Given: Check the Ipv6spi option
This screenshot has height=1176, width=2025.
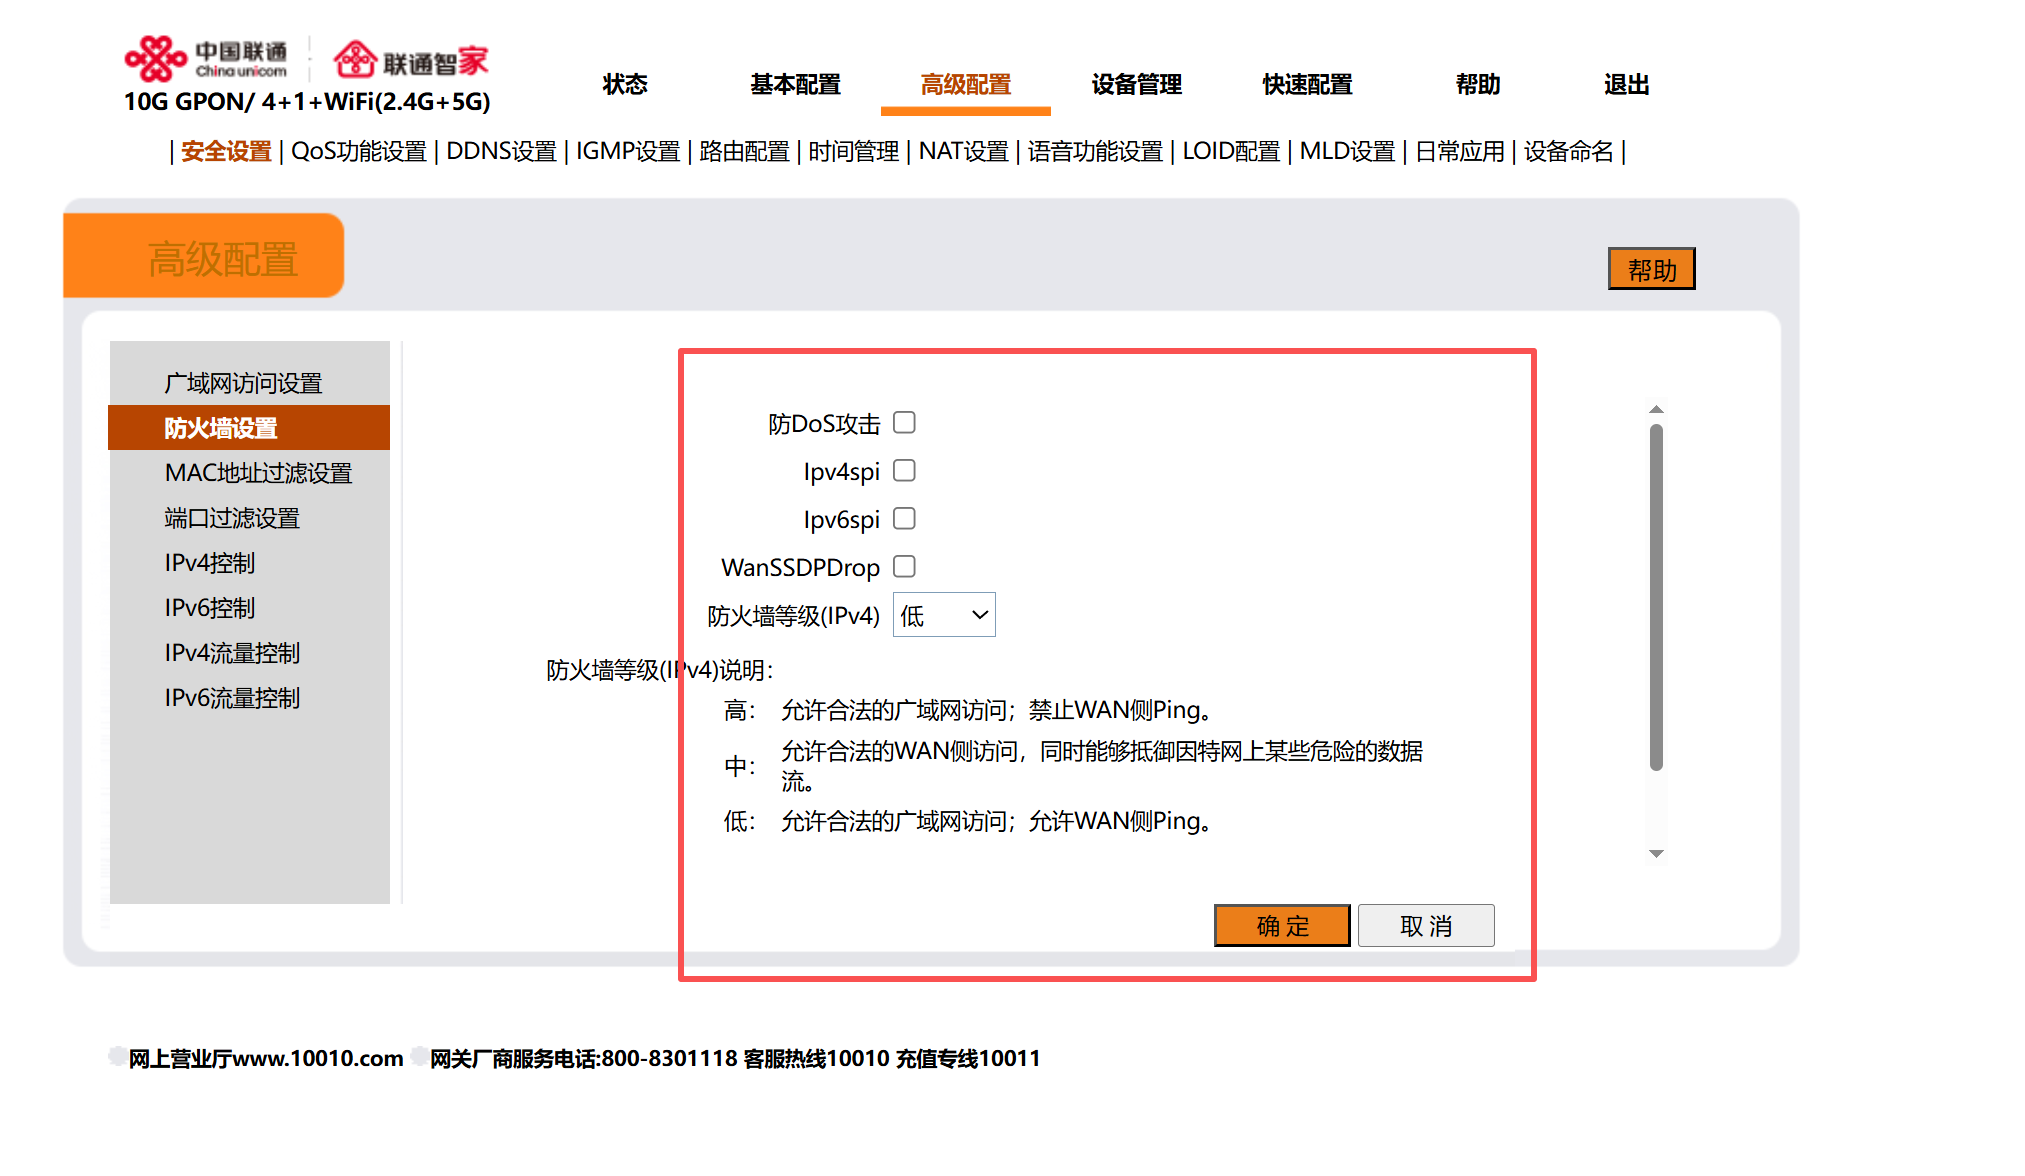Looking at the screenshot, I should pos(904,519).
